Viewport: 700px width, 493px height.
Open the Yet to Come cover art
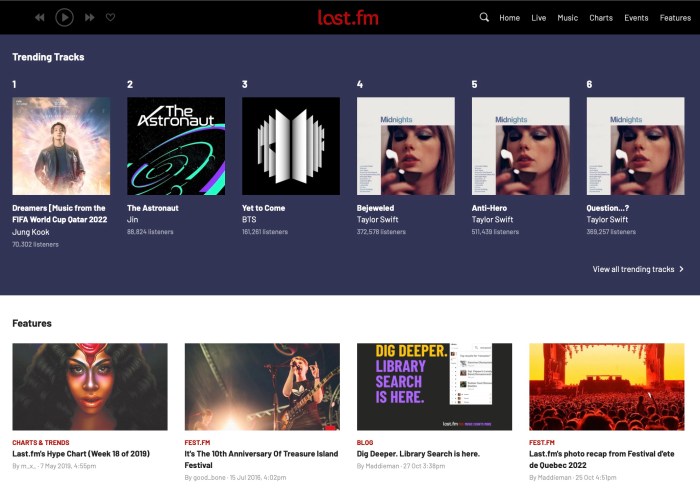click(291, 146)
